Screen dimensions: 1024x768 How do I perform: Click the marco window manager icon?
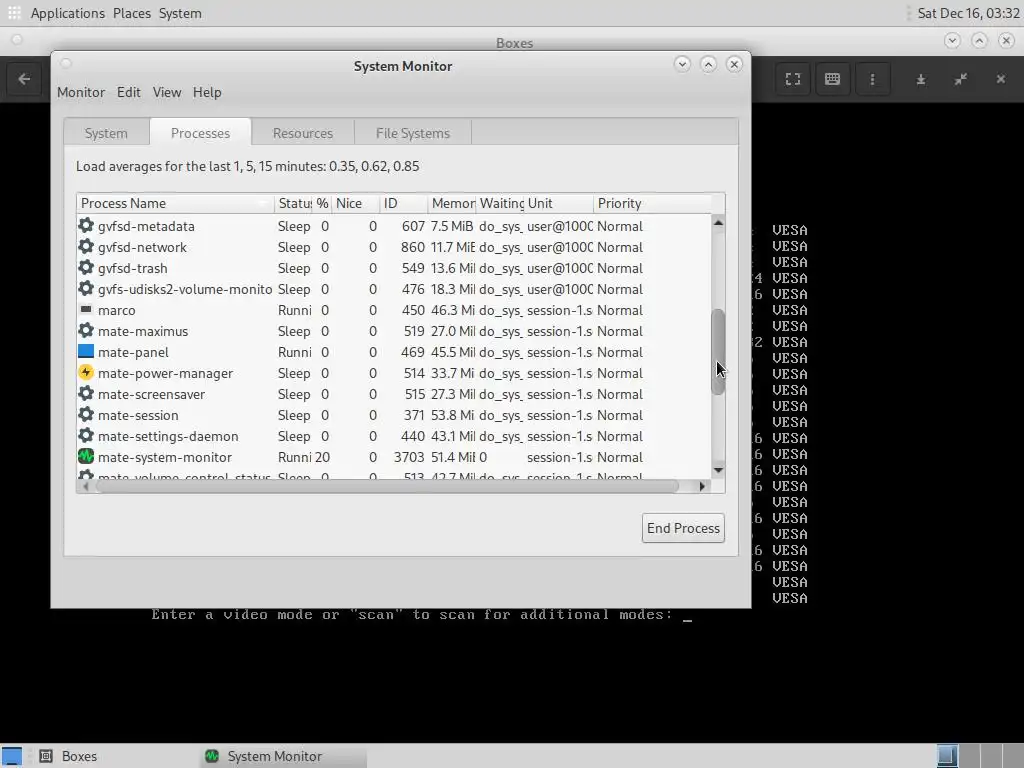[x=86, y=309]
